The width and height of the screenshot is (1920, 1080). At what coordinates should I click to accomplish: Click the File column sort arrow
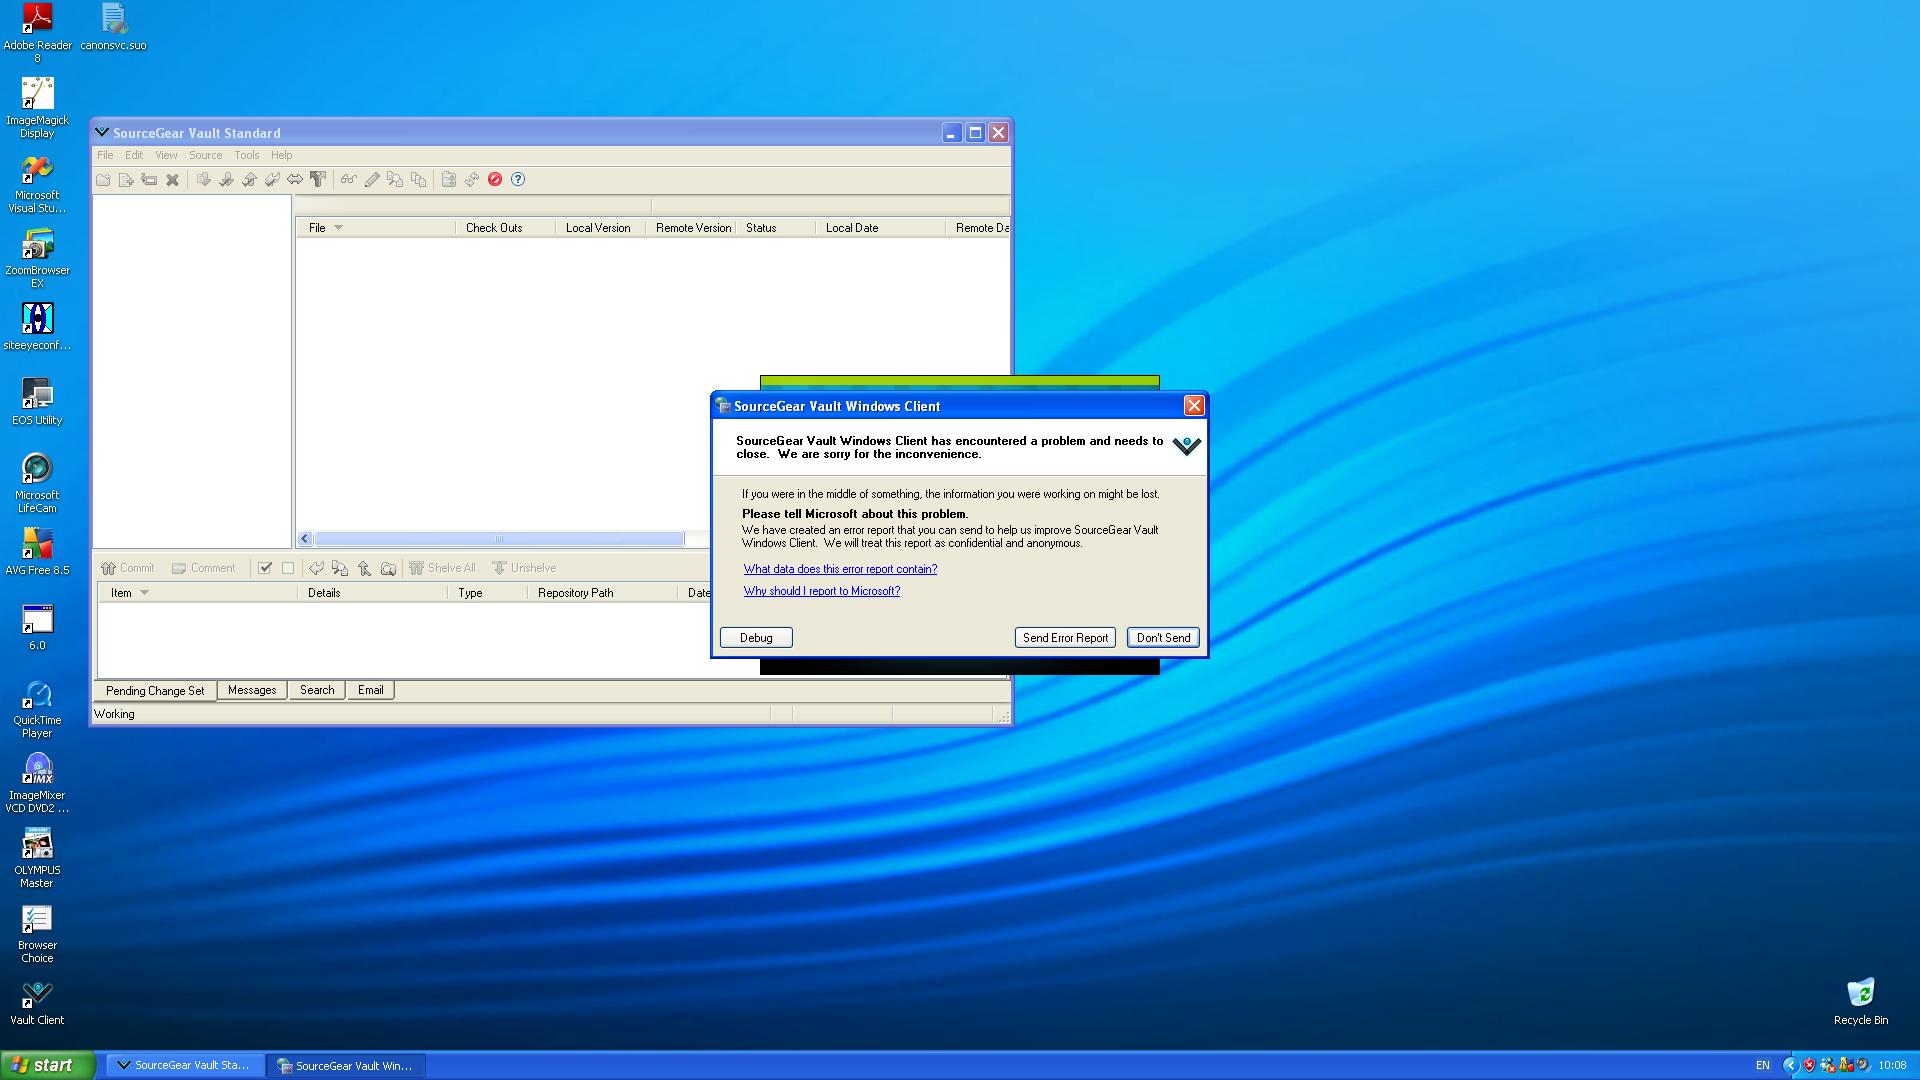[339, 228]
